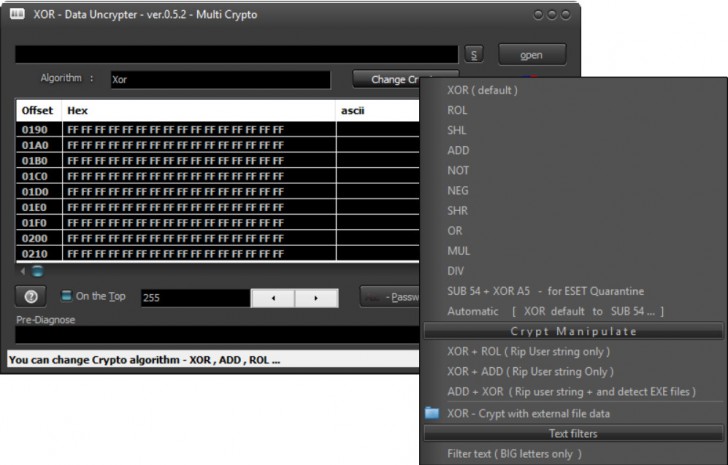
Task: Click the Crypt Manipulate section header
Action: click(573, 331)
